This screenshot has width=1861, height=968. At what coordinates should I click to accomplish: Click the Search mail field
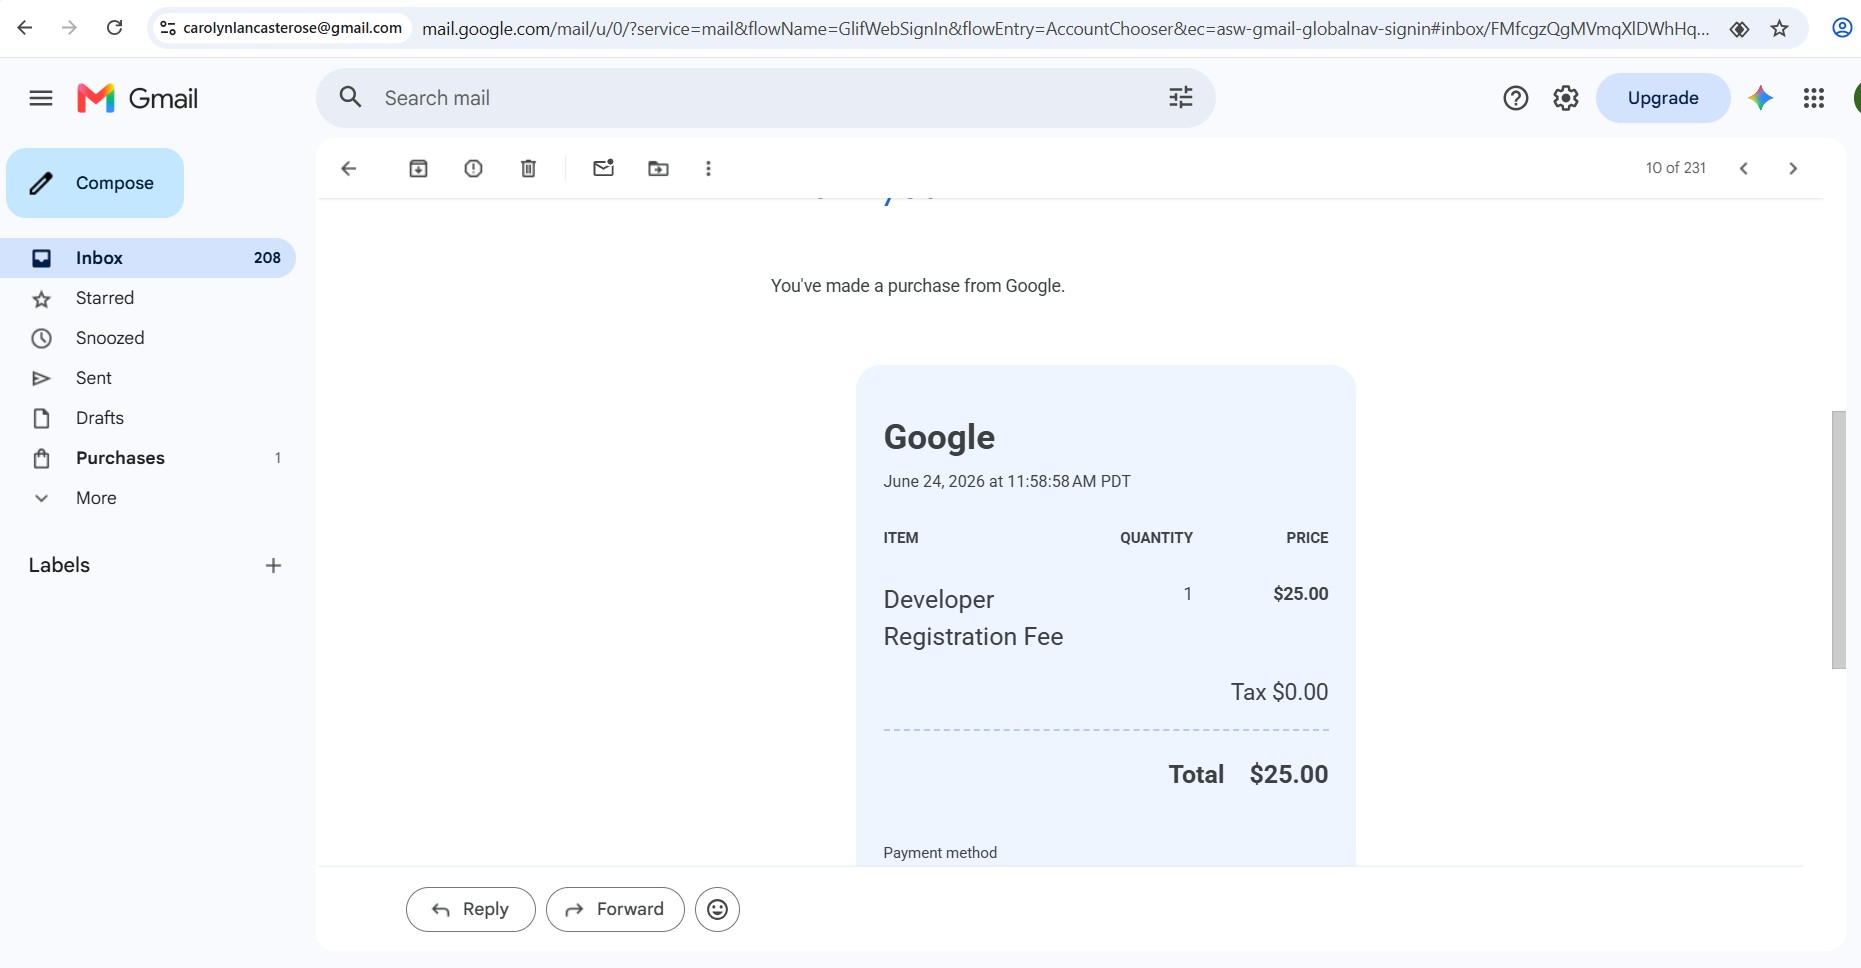[766, 98]
